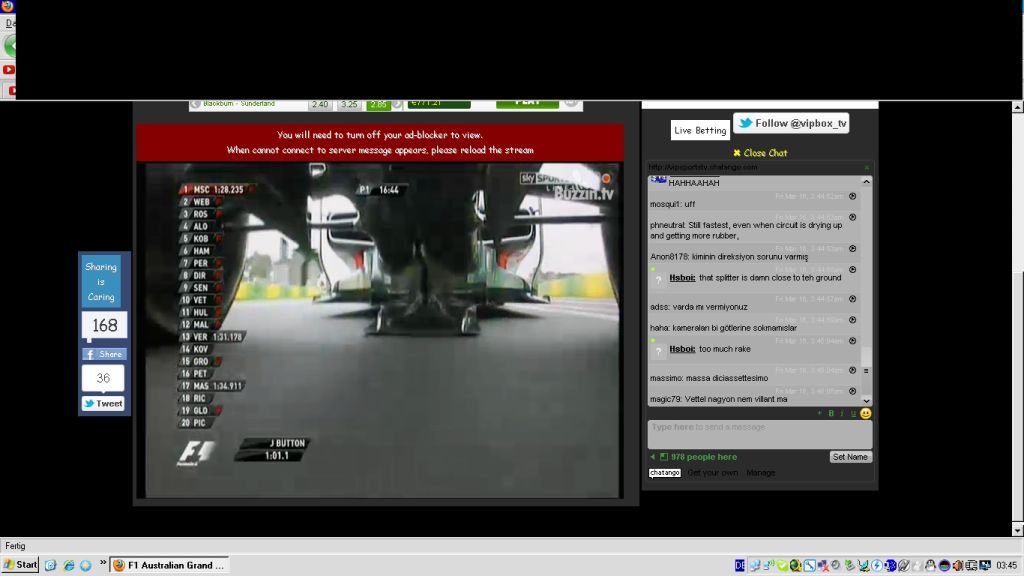Toggle bold text in chat toolbar
The width and height of the screenshot is (1024, 576).
pyautogui.click(x=831, y=413)
